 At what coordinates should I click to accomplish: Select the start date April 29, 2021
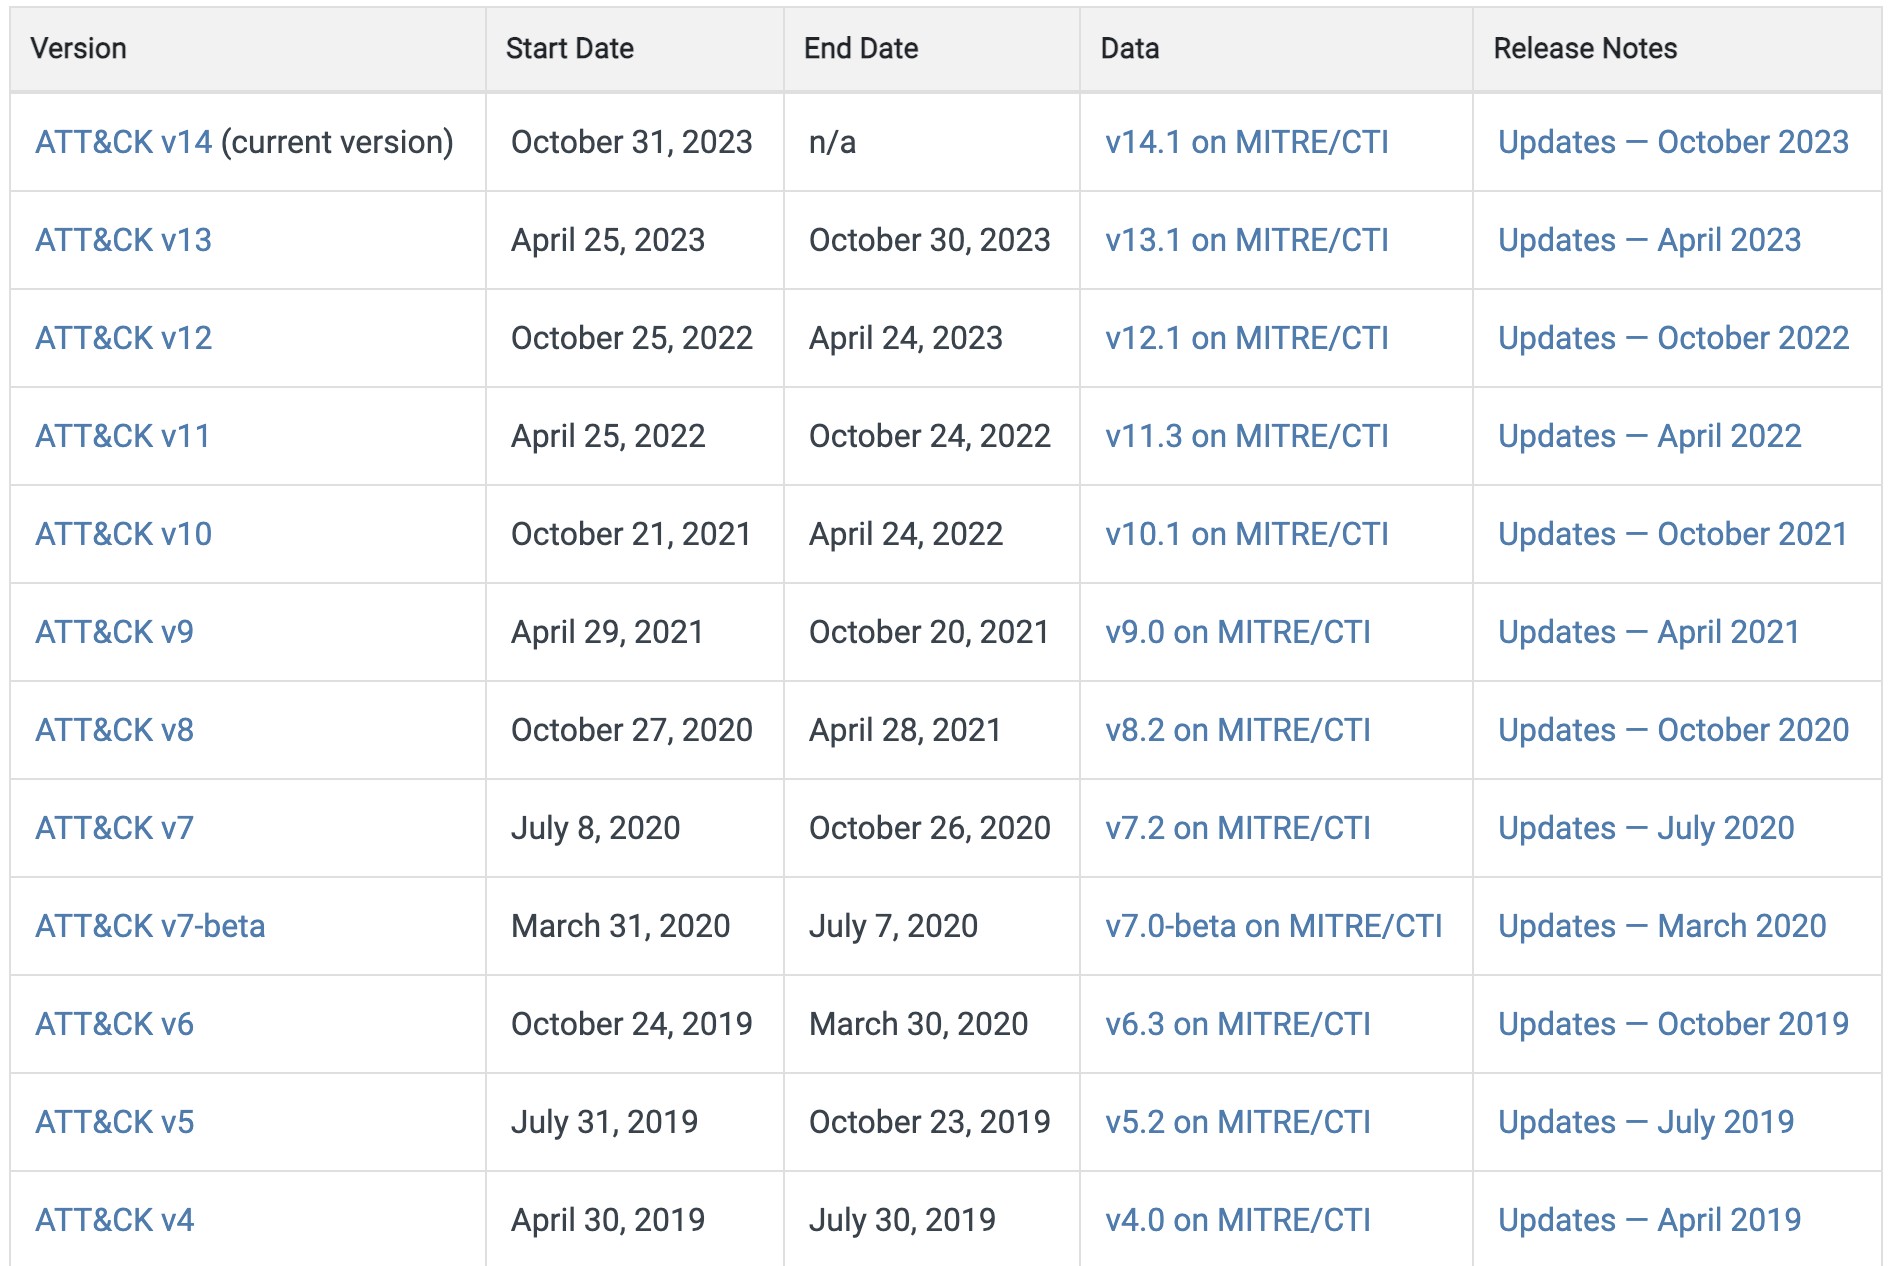click(x=607, y=632)
